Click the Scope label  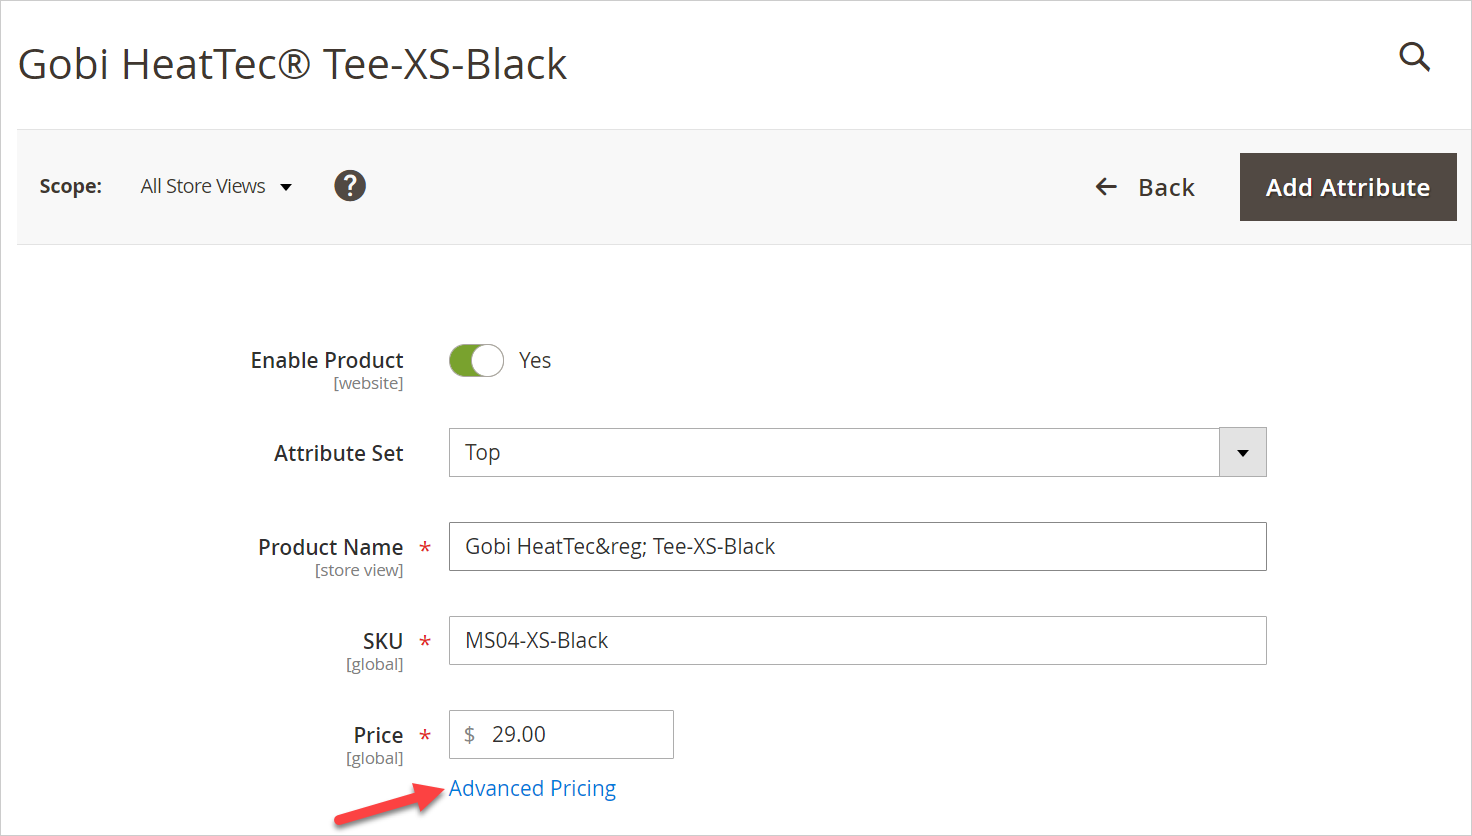click(71, 186)
